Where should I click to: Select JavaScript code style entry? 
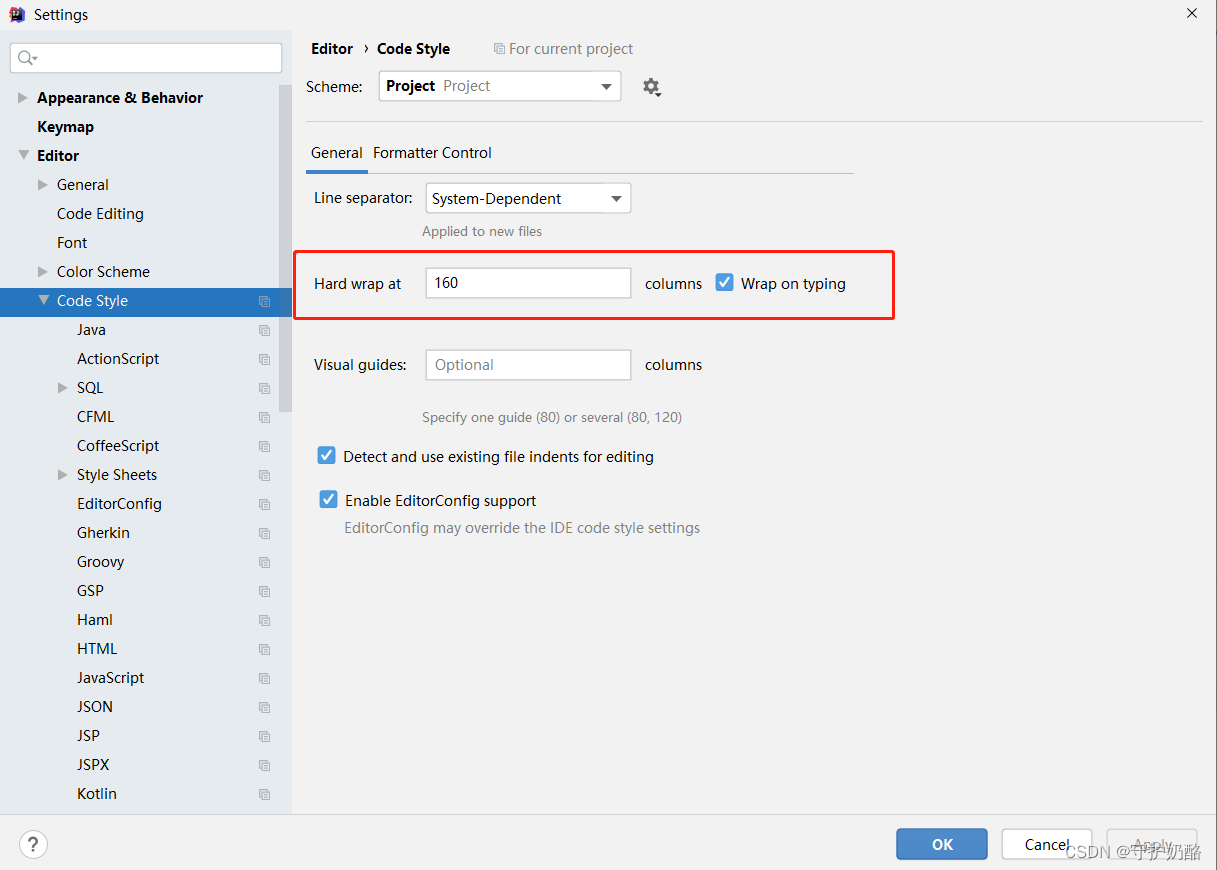click(x=111, y=678)
